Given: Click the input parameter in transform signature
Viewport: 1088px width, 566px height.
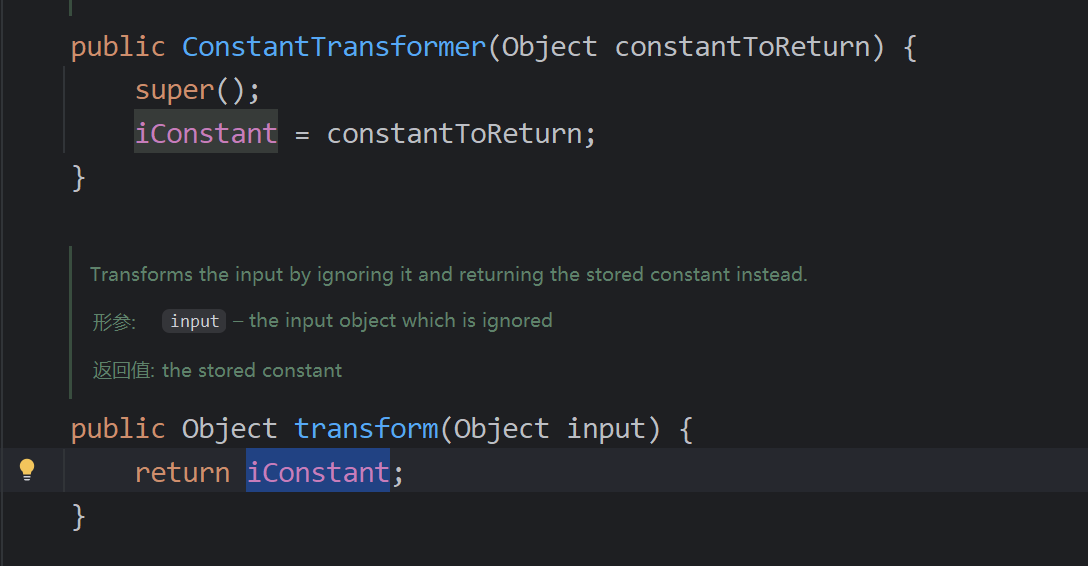Looking at the screenshot, I should pos(606,429).
